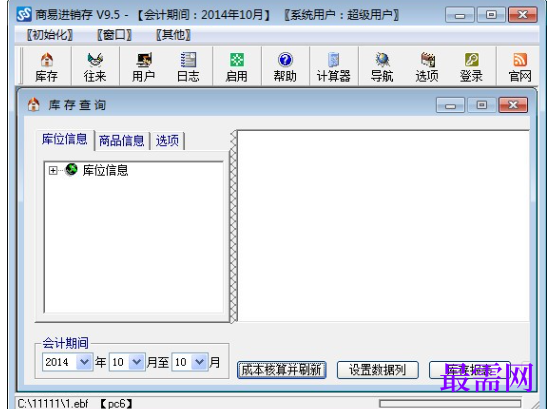Image resolution: width=552 pixels, height=409 pixels.
Task: Open the 官网 official site RSS icon
Action: 520,67
